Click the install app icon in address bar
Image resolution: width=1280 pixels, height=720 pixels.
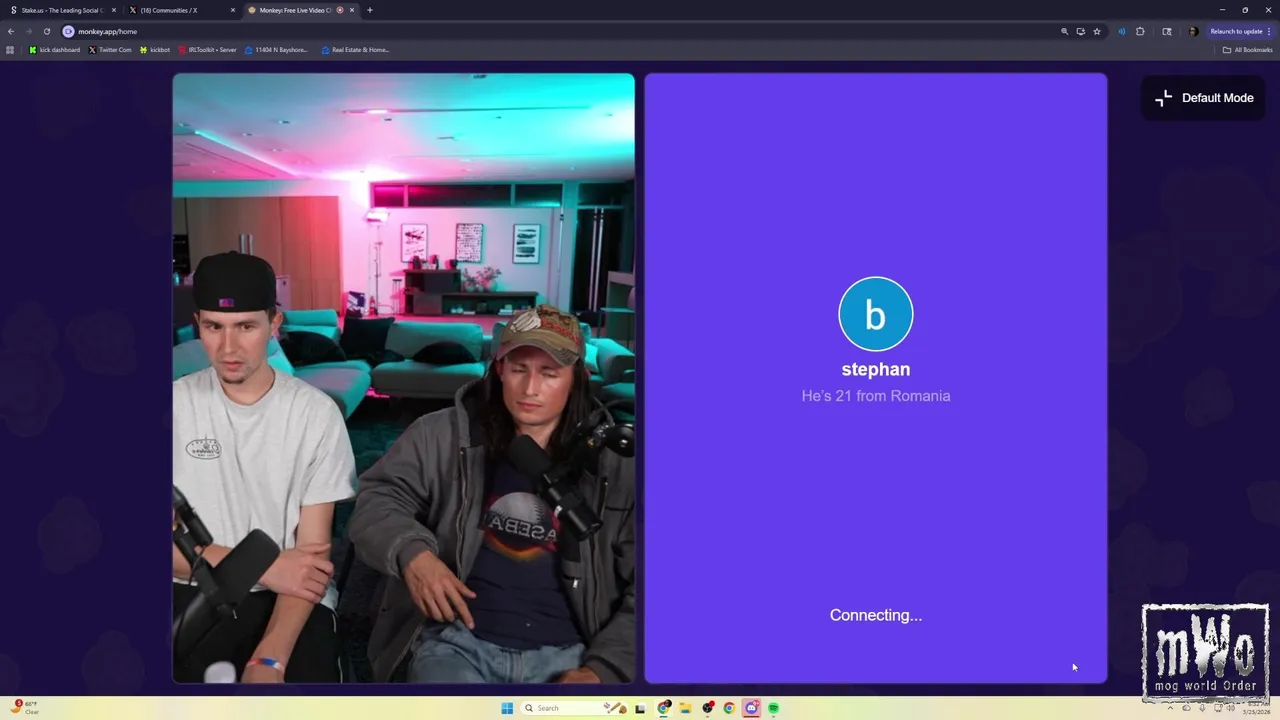coord(1080,31)
